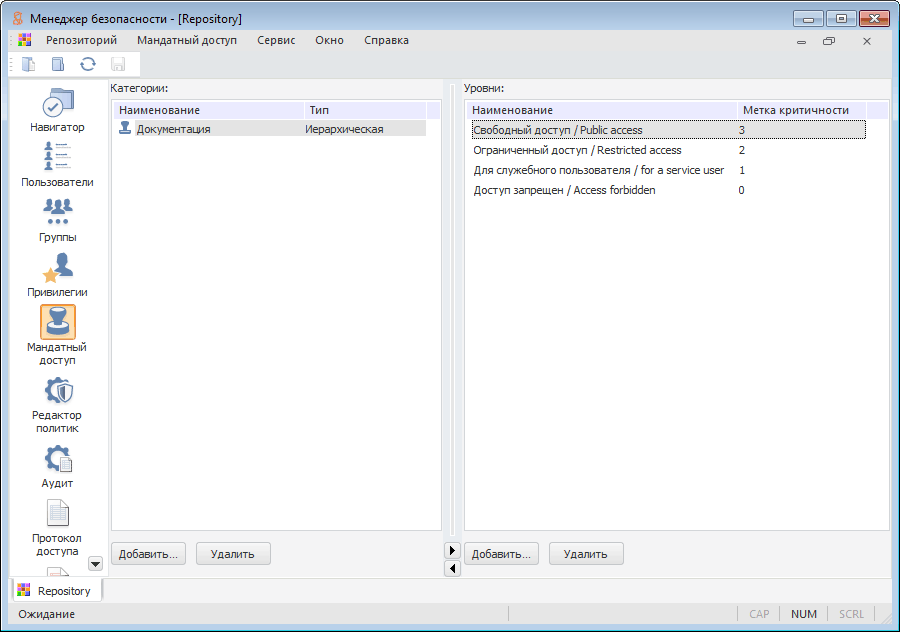
Task: Click Добавить under the Уровни list
Action: 501,554
